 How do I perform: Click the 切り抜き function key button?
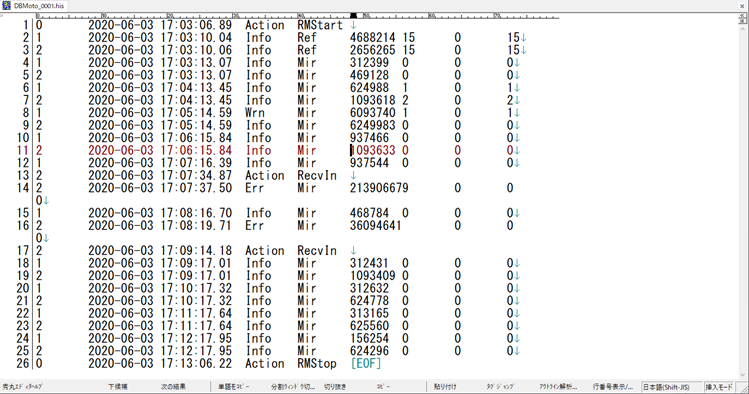pos(335,387)
